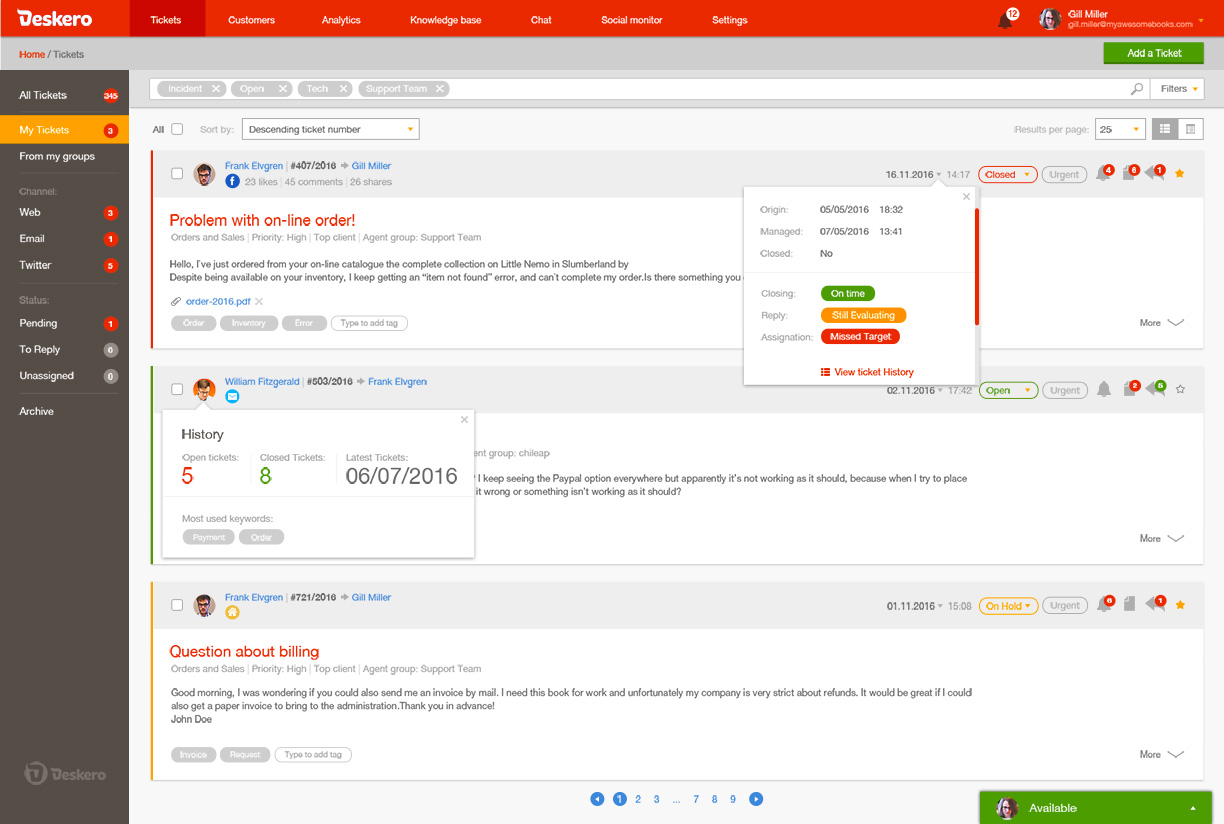Open the Social monitor tab
The height and width of the screenshot is (824, 1224).
tap(632, 20)
